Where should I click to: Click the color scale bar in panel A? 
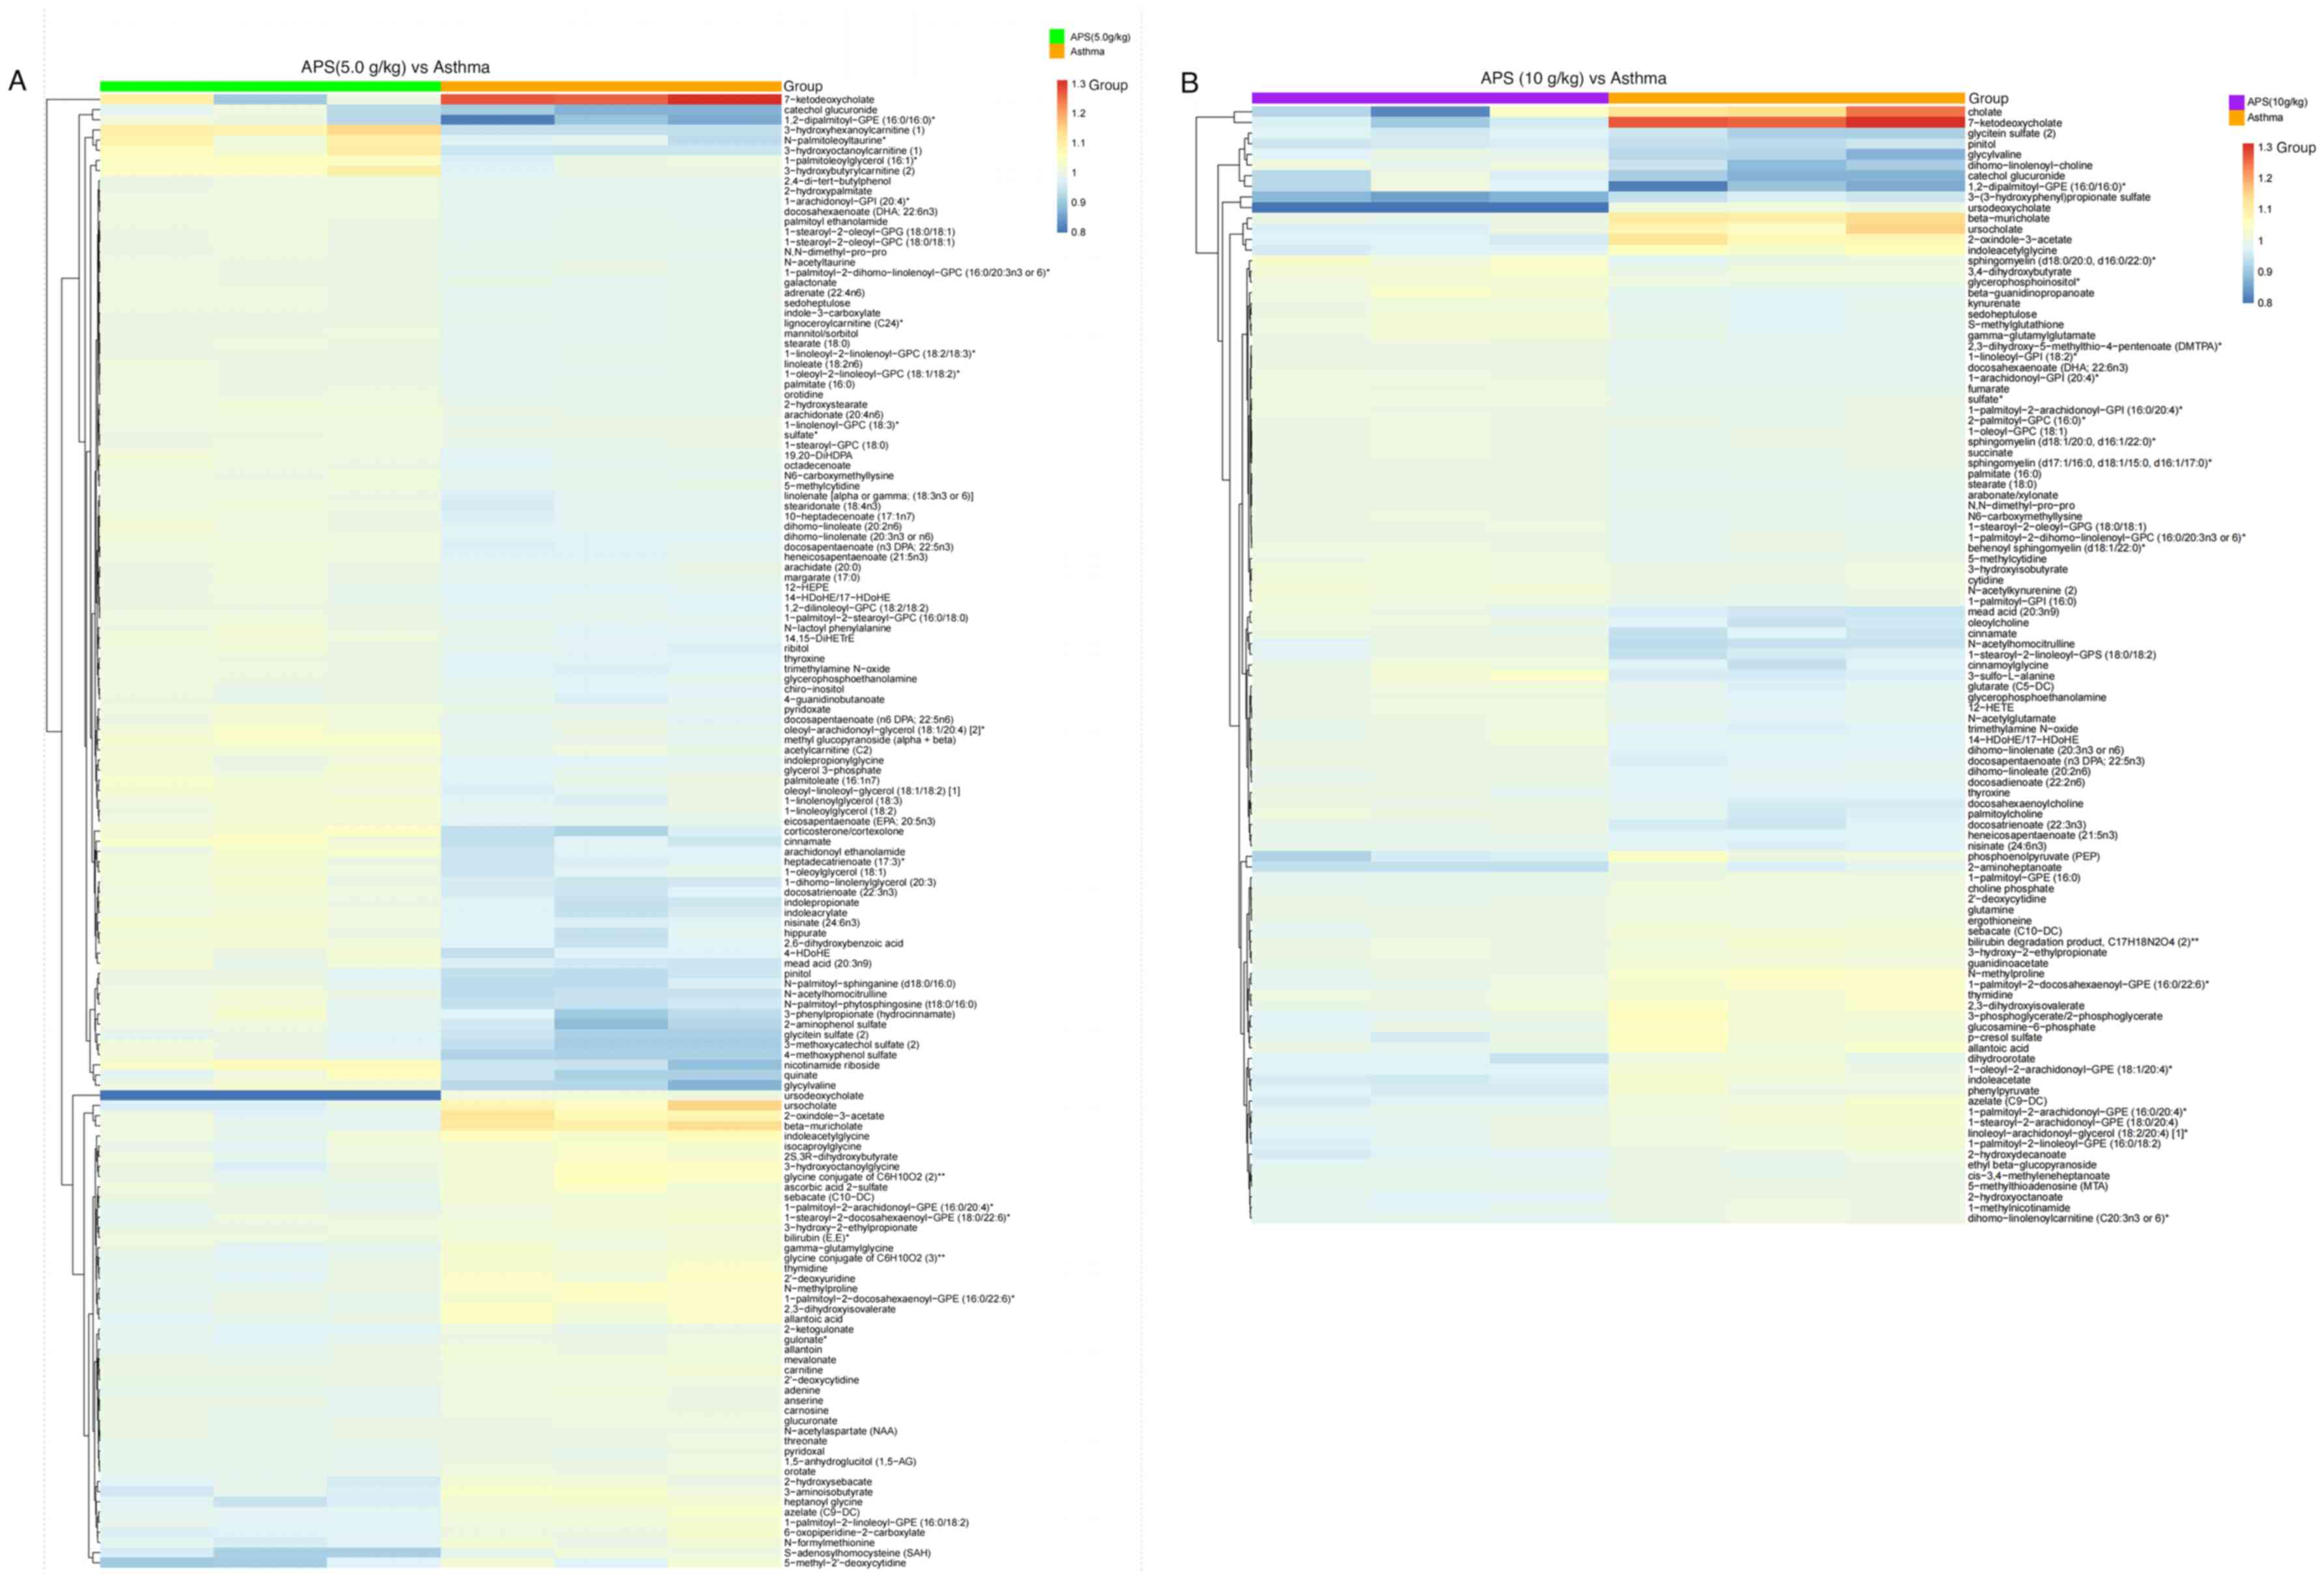pos(1061,156)
